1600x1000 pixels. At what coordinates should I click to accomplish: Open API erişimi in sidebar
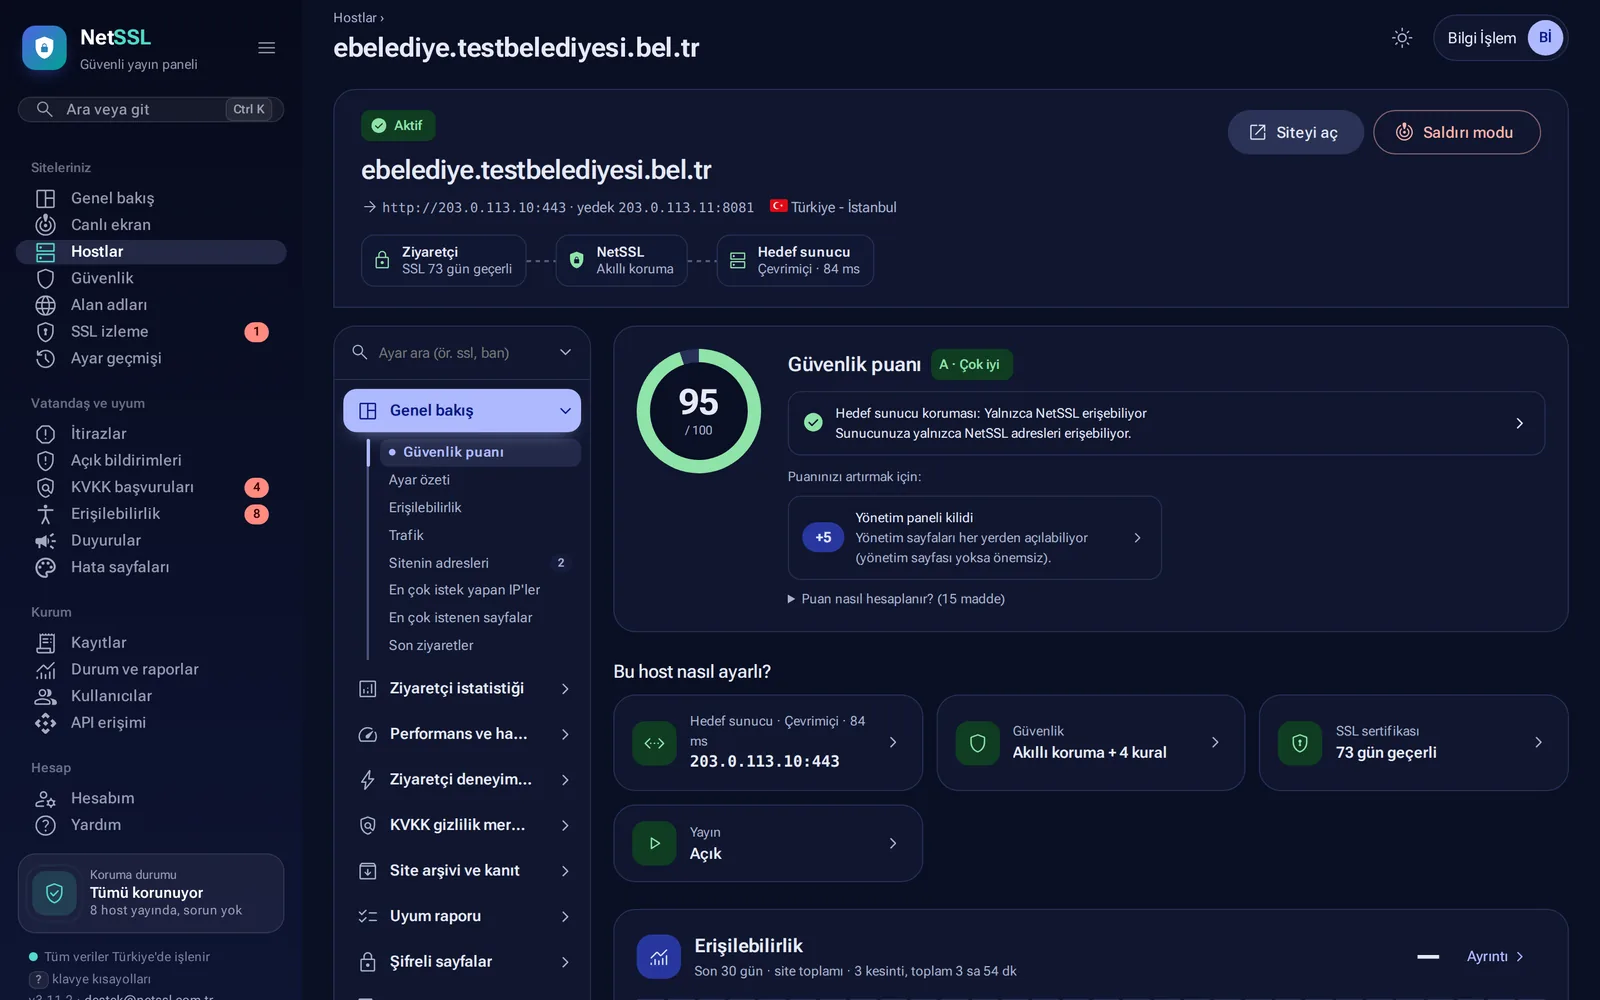151,722
